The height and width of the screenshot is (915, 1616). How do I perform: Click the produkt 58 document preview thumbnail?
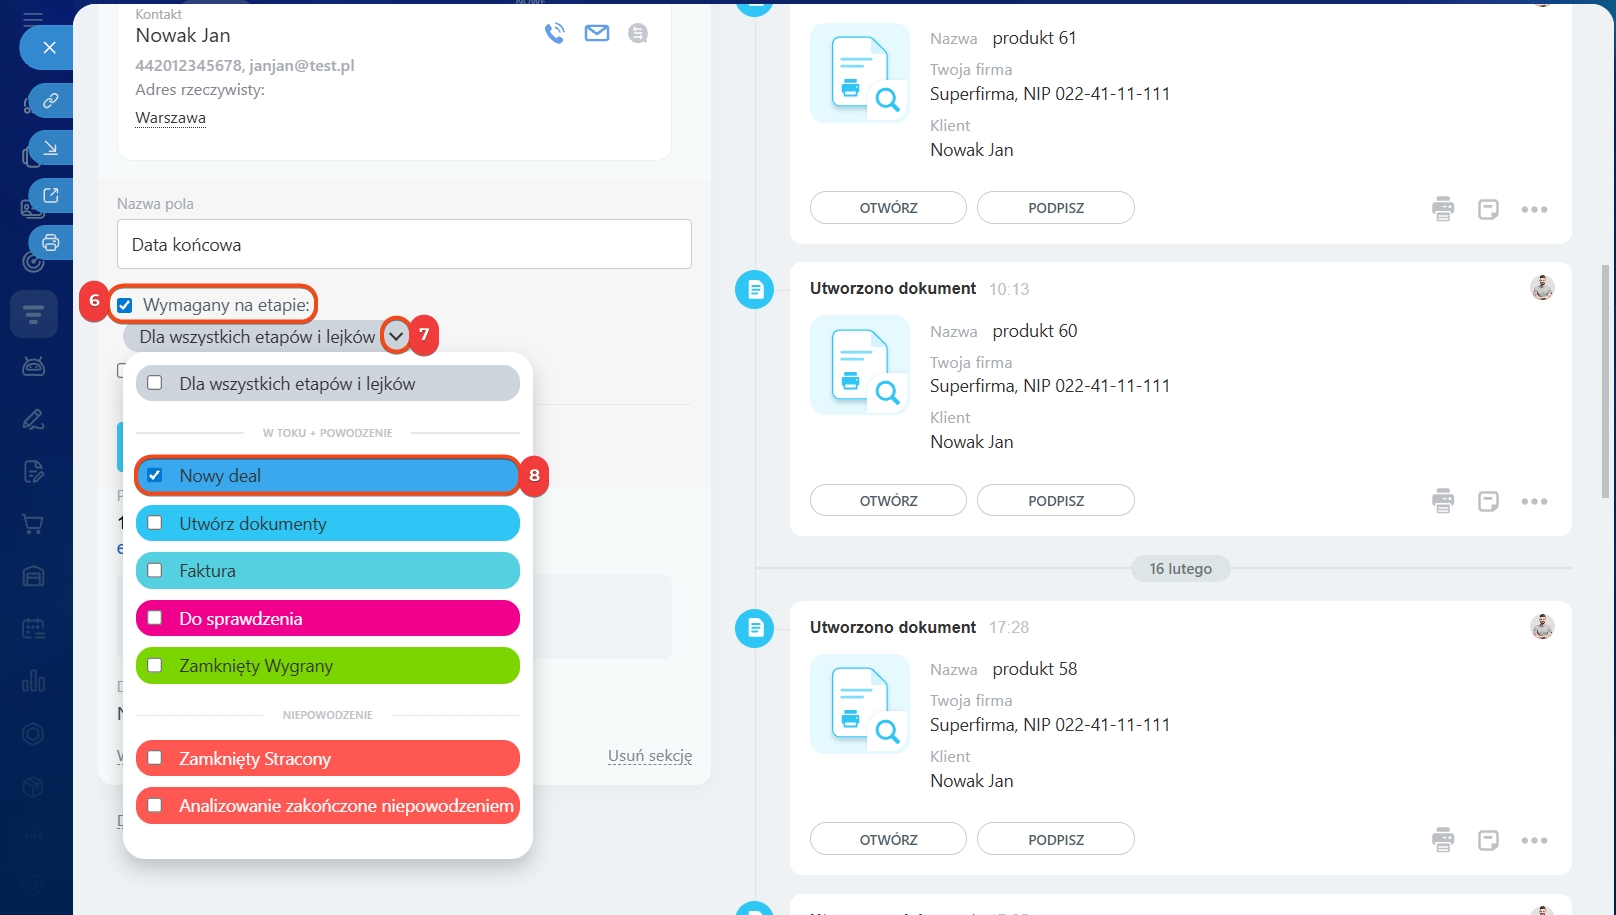click(860, 704)
